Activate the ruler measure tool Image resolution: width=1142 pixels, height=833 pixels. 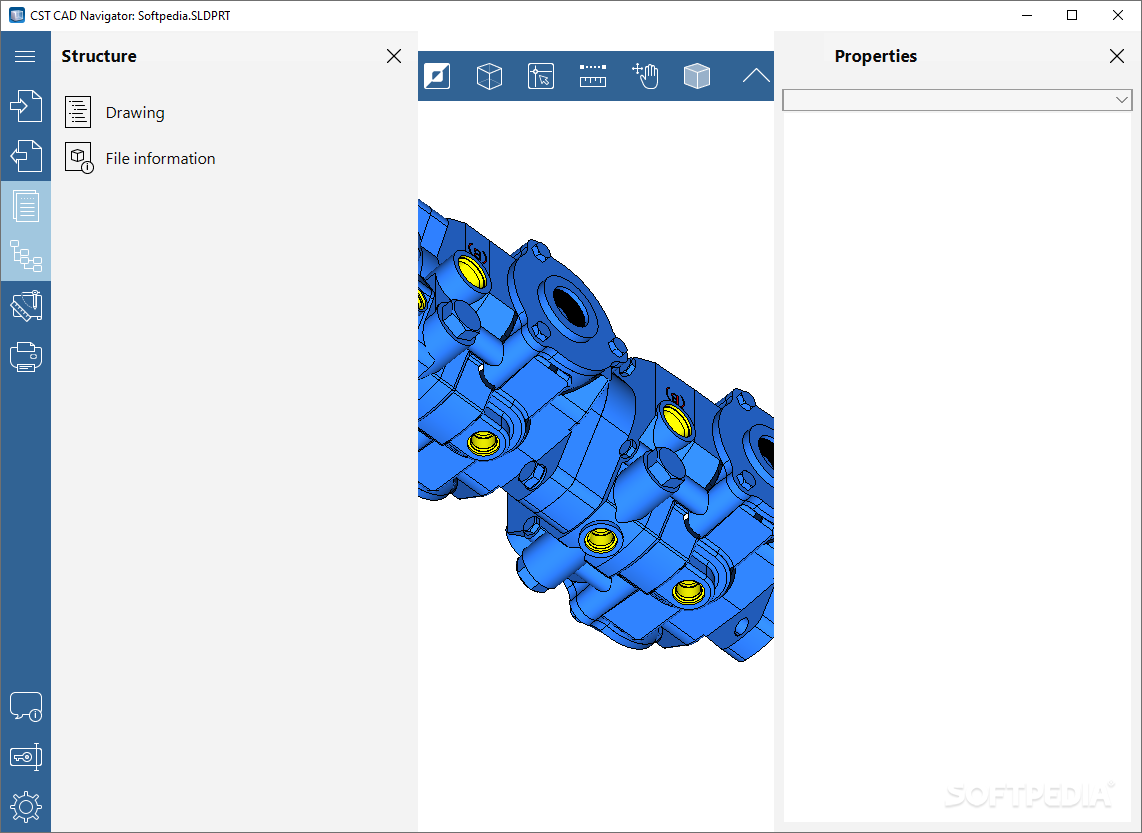point(593,76)
